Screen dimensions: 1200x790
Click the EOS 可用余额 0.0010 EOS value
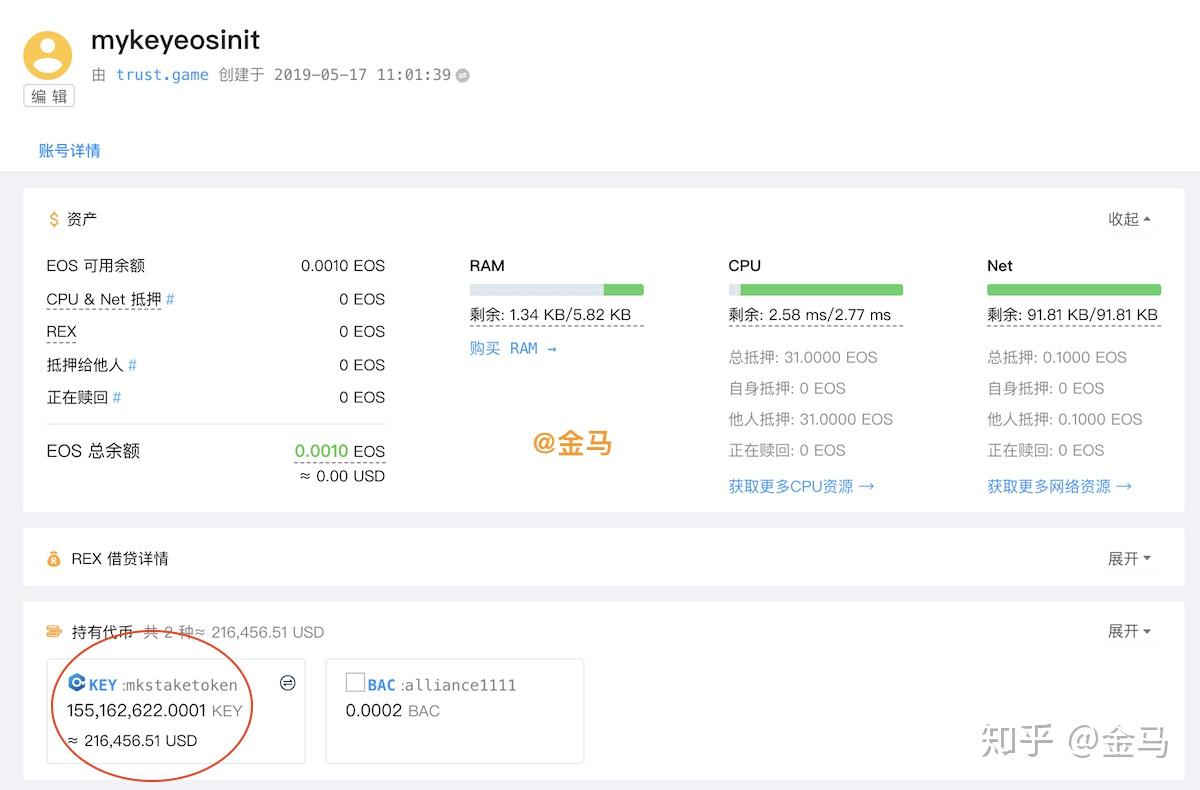point(343,266)
